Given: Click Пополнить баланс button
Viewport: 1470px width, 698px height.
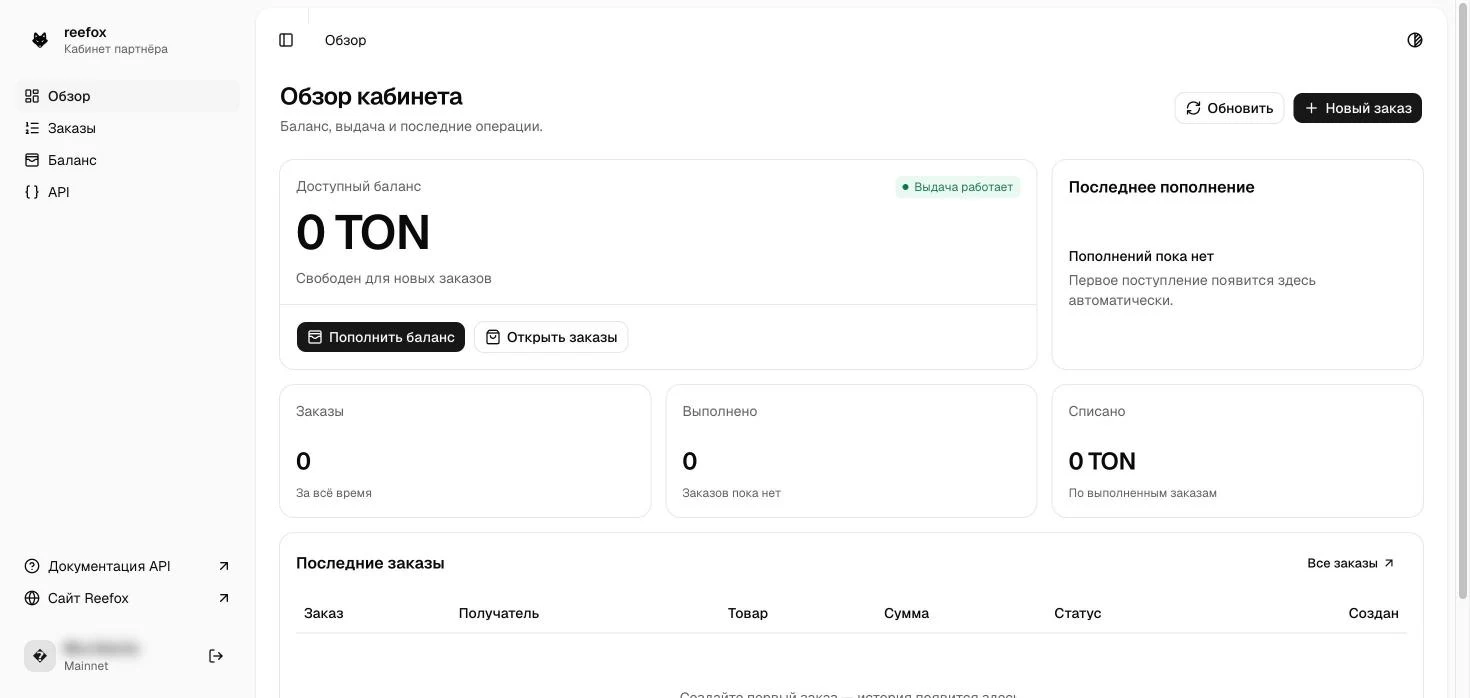Looking at the screenshot, I should pyautogui.click(x=381, y=337).
